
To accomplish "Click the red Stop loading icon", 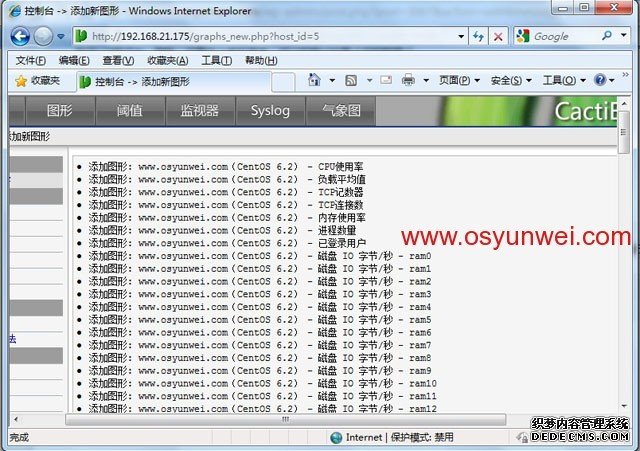I will [x=498, y=37].
